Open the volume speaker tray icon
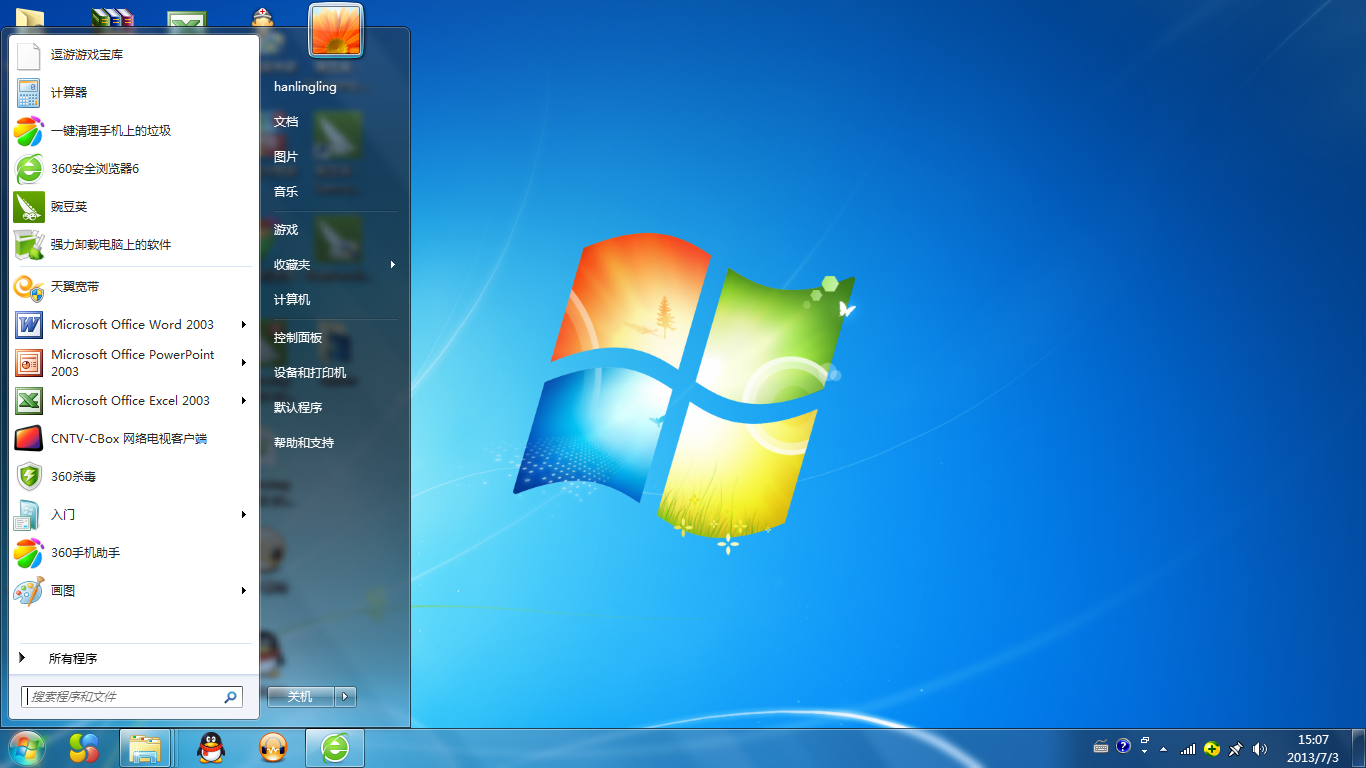Screen dimensions: 1366x768 tap(1260, 749)
